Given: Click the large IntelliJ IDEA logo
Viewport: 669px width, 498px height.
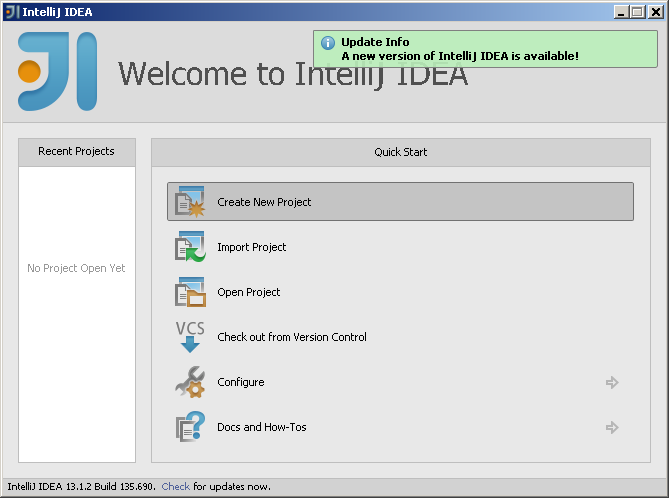Looking at the screenshot, I should [x=58, y=72].
